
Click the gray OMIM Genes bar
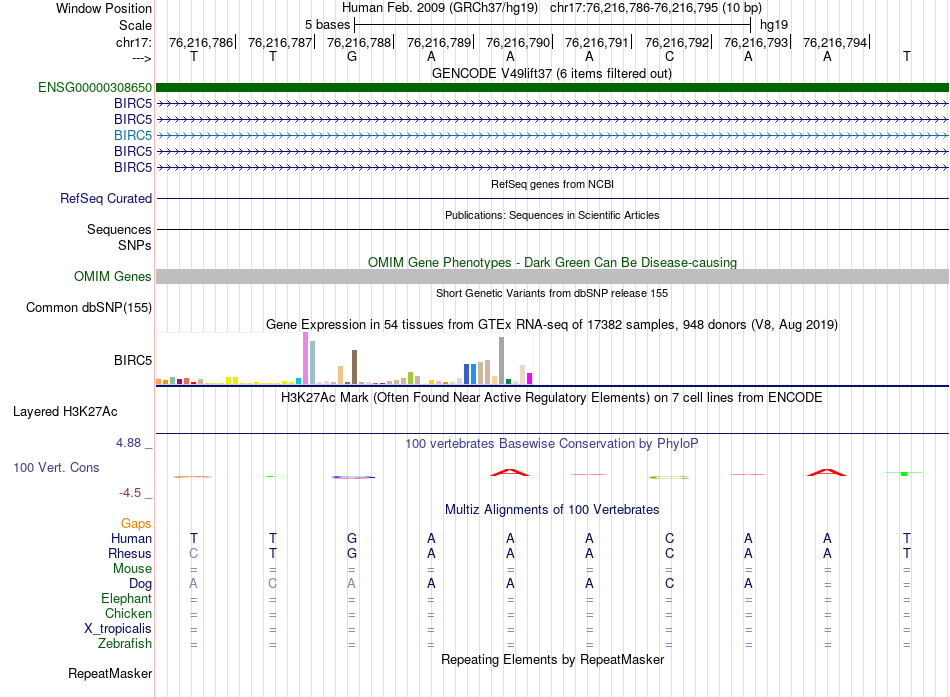pyautogui.click(x=552, y=276)
